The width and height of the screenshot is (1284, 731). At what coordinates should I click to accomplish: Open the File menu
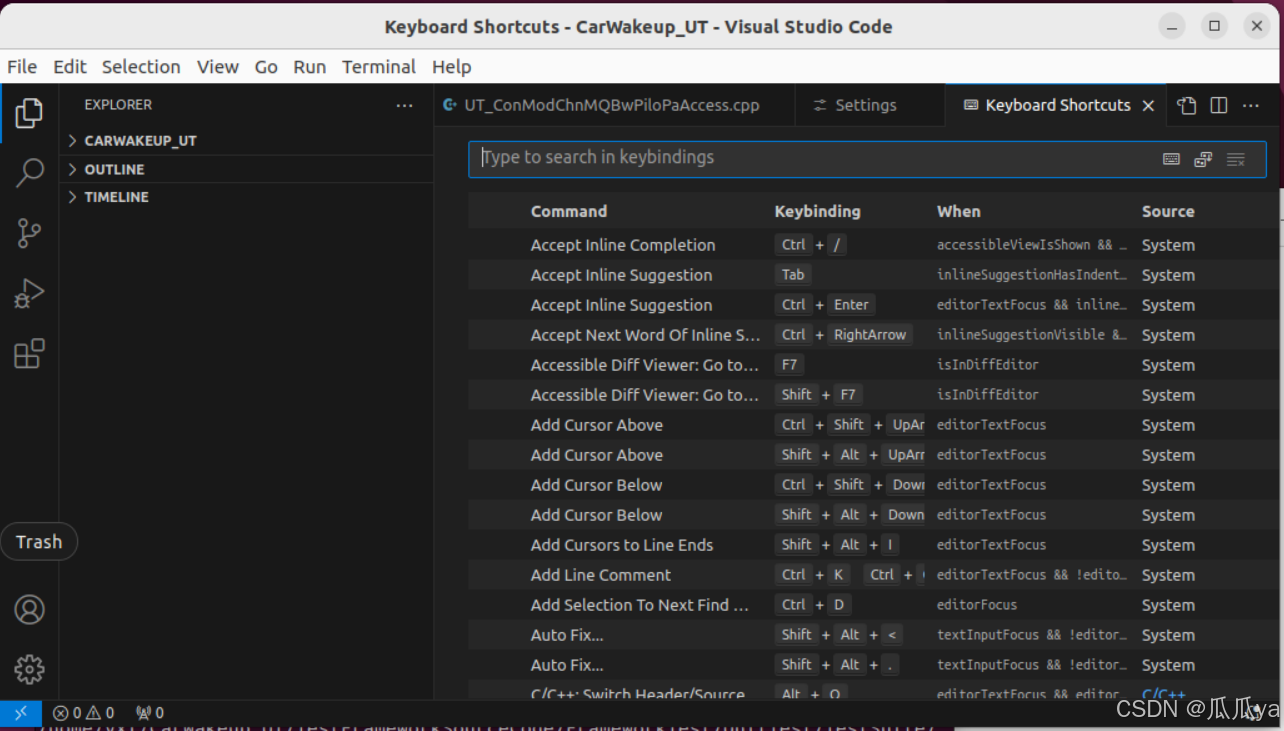[22, 67]
